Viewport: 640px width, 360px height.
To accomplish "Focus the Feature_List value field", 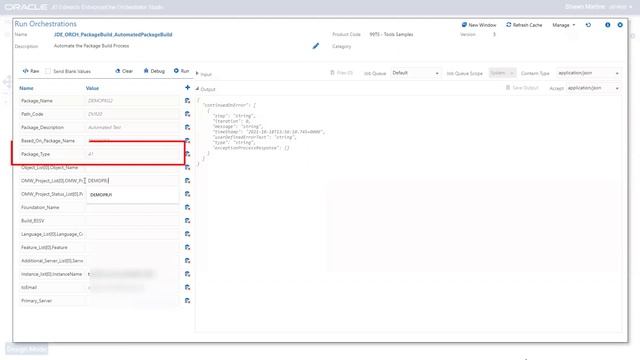I will coord(133,247).
